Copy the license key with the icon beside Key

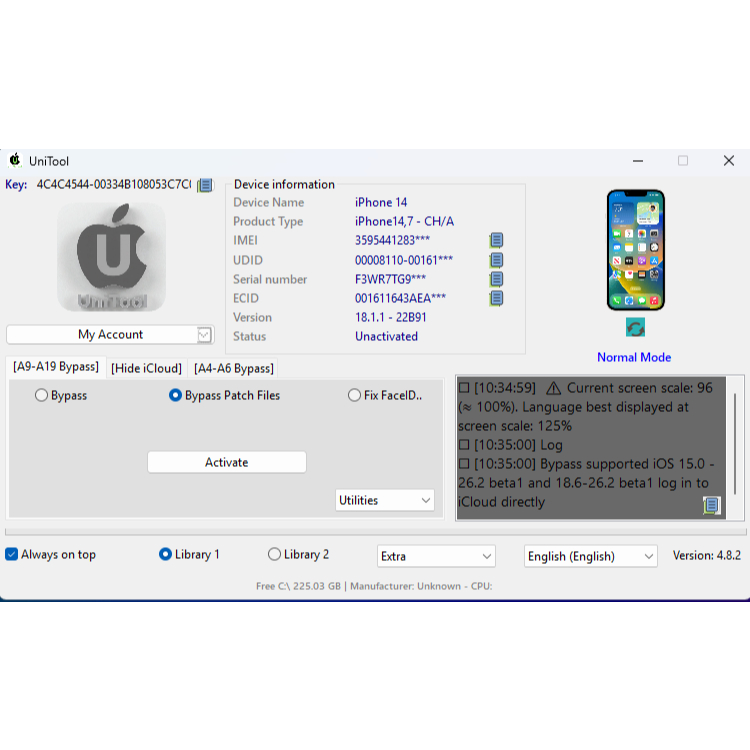pos(205,185)
